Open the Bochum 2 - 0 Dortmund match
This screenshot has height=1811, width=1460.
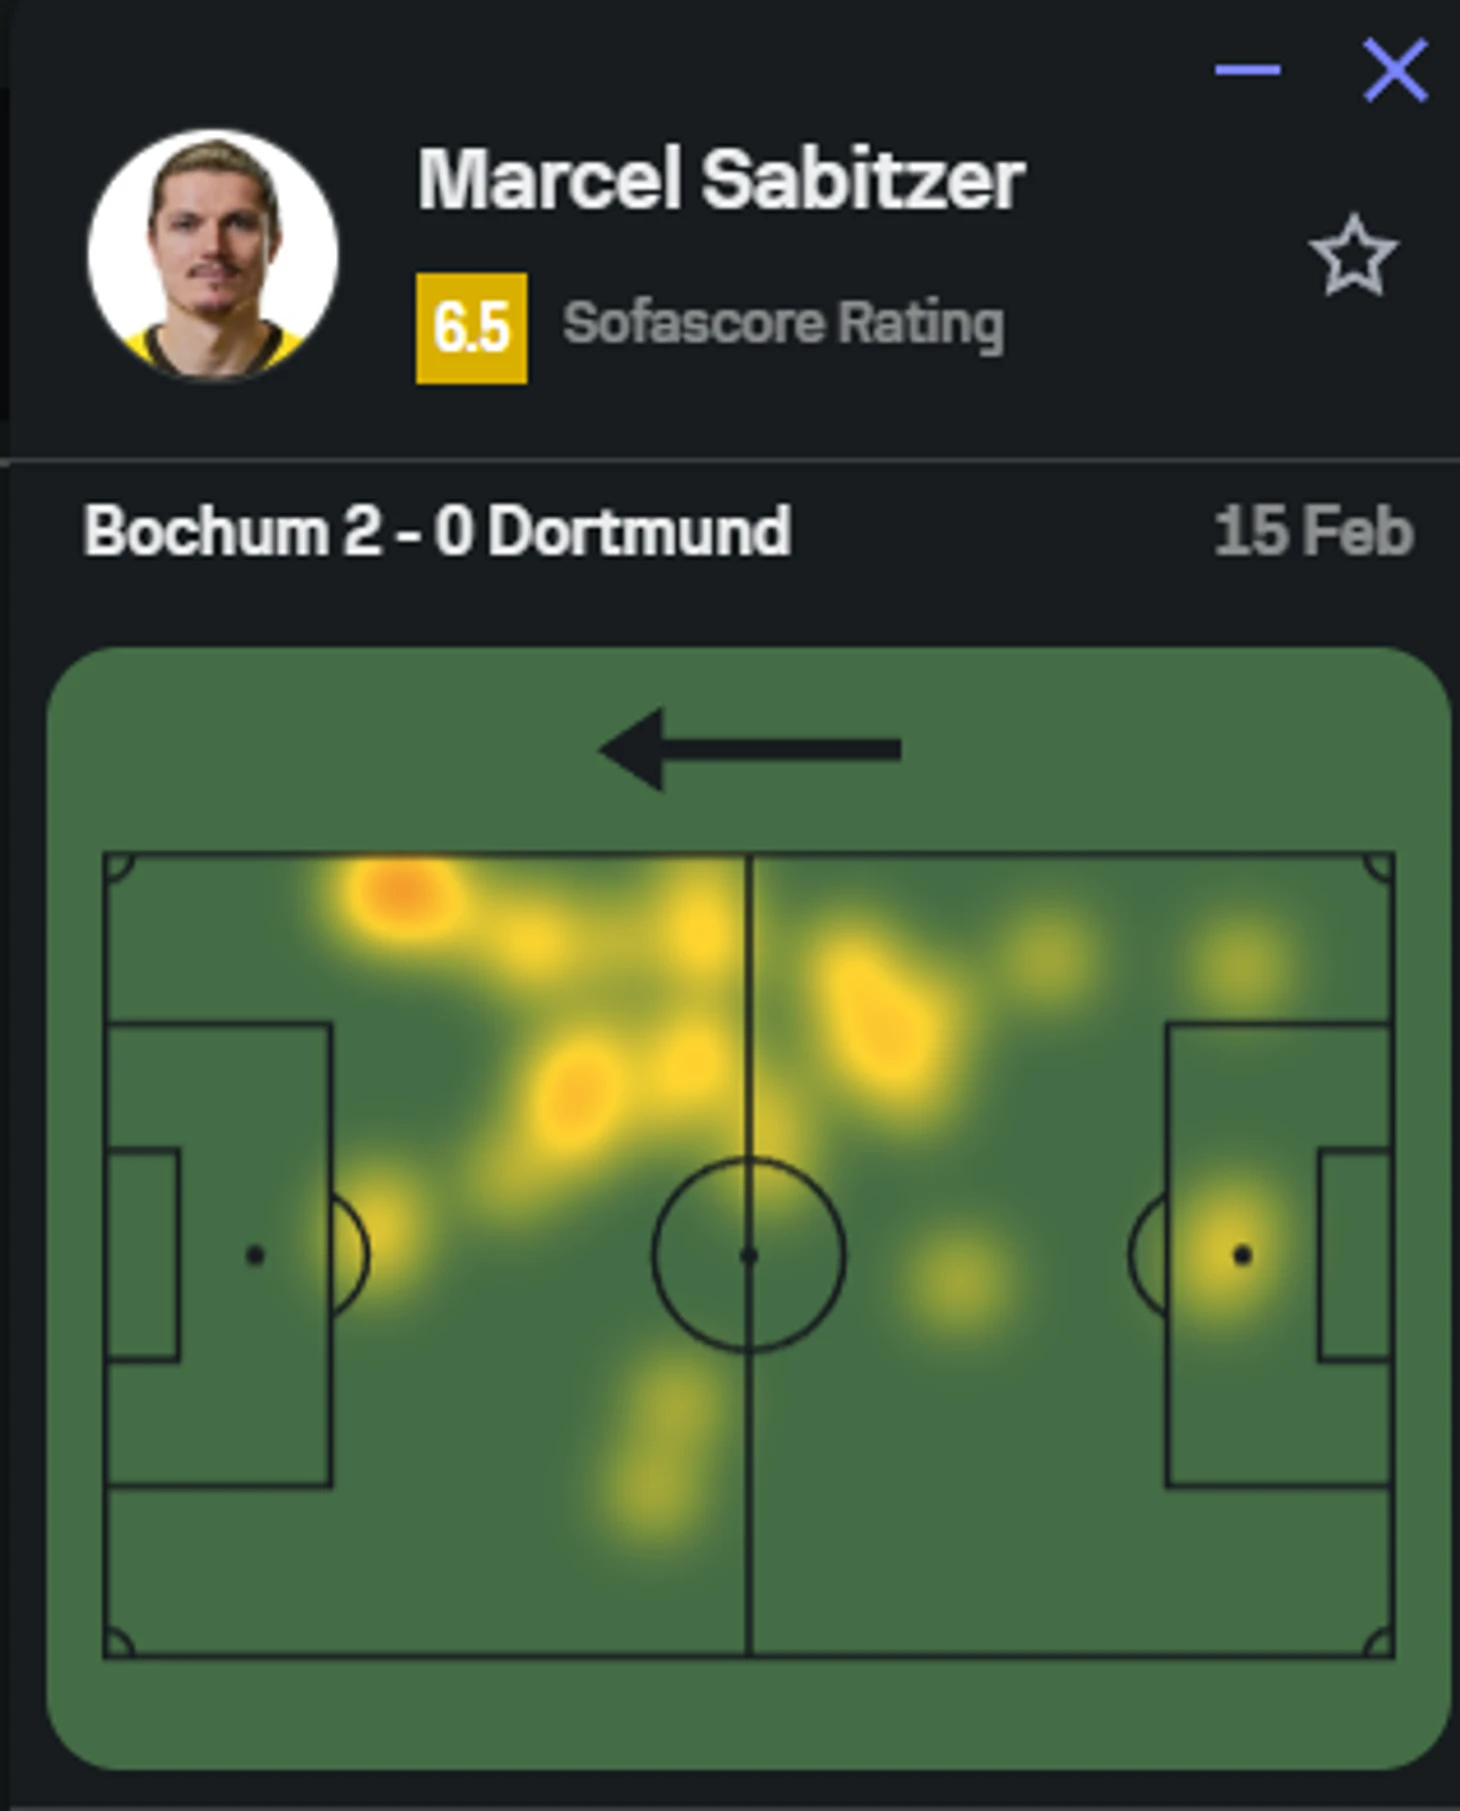tap(437, 530)
